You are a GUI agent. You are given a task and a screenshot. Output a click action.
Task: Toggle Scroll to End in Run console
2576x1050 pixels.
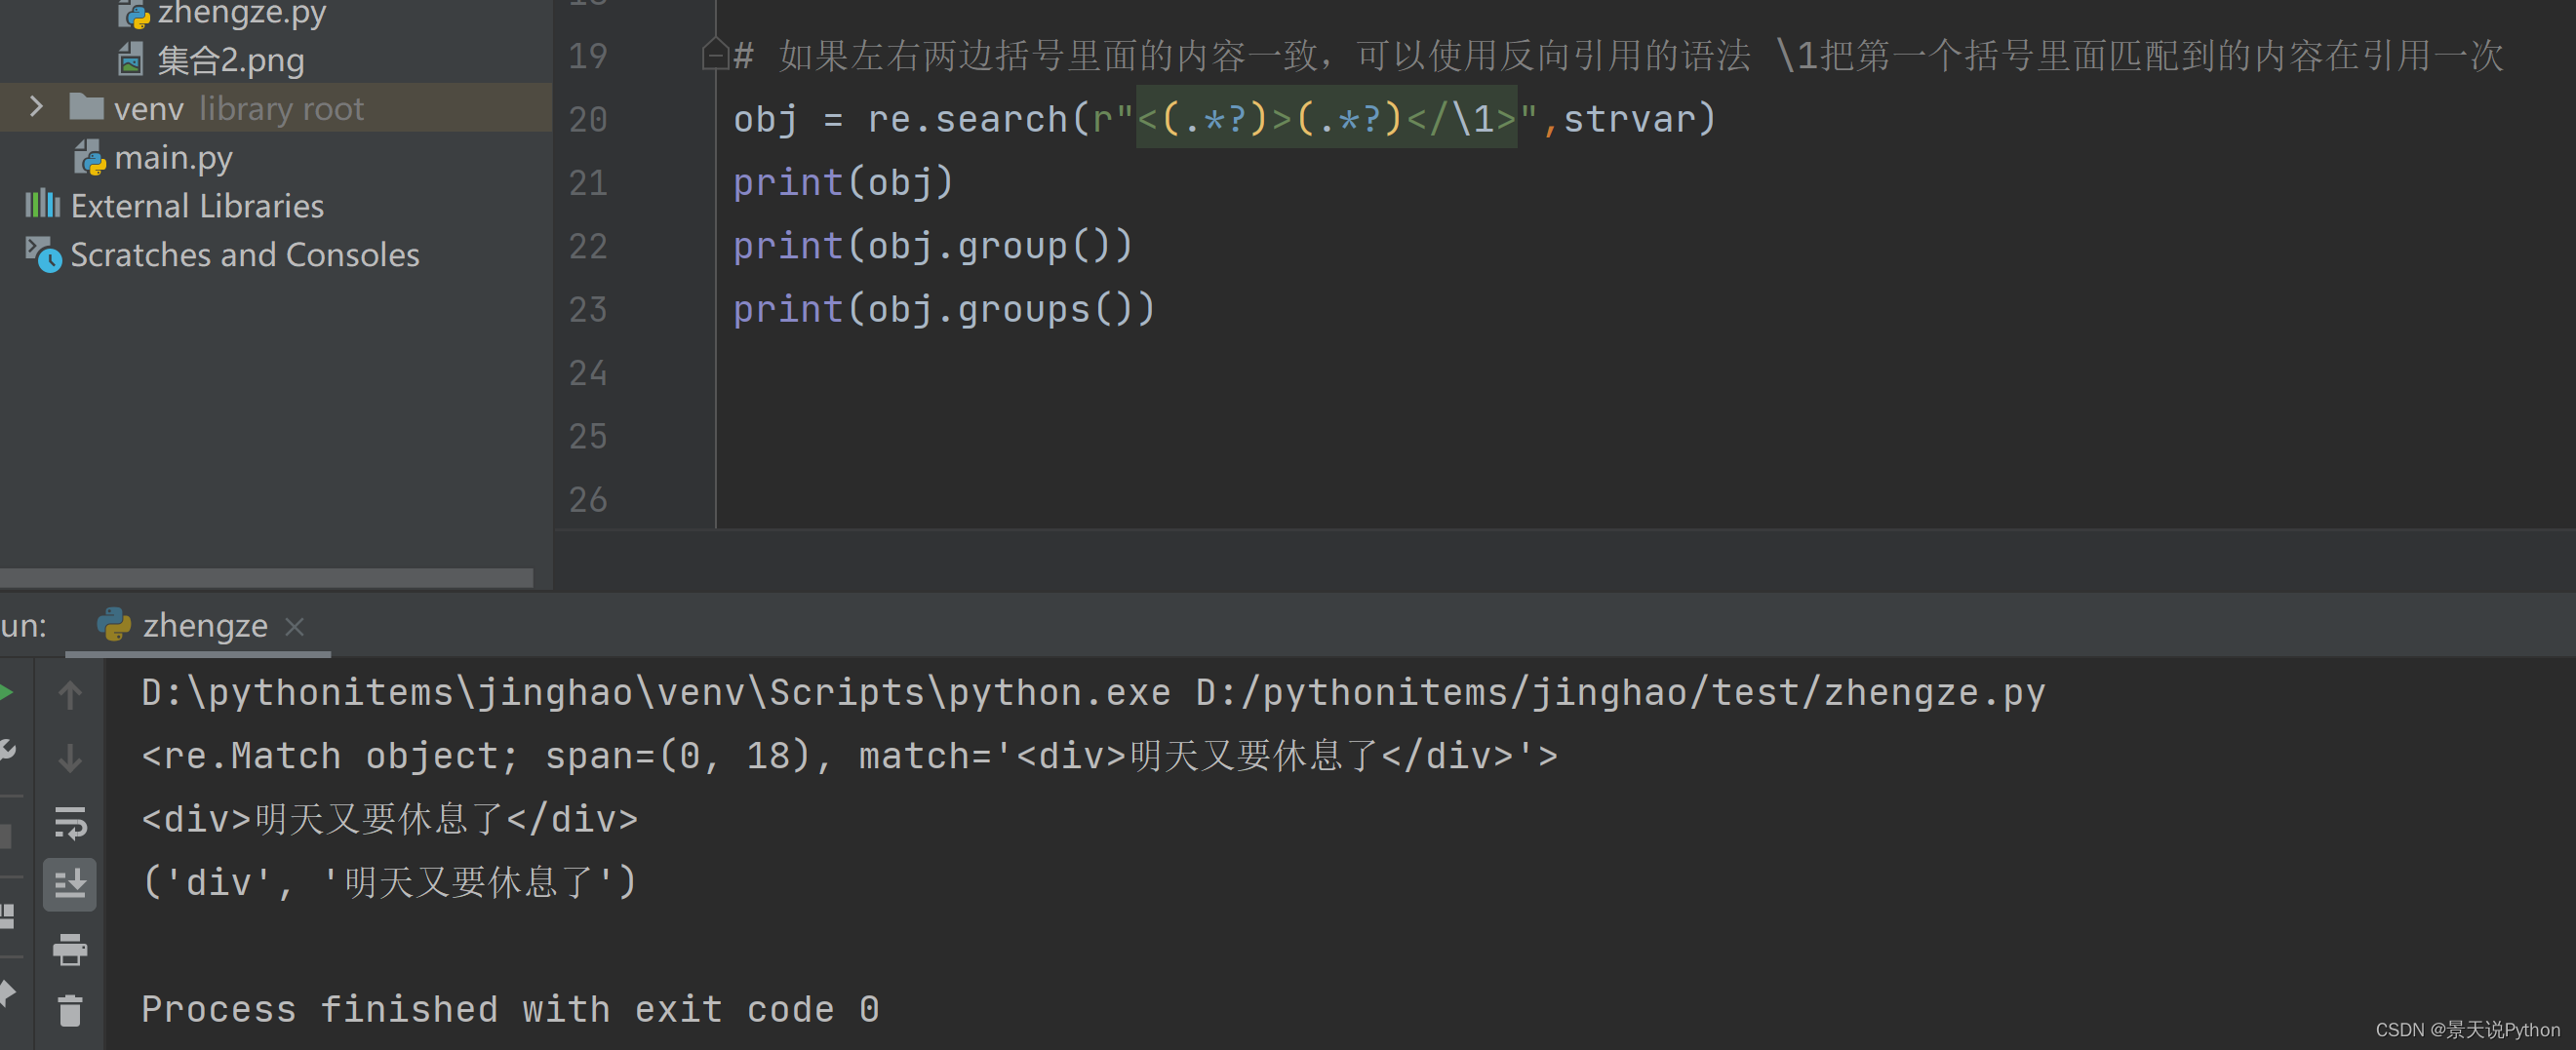(70, 885)
